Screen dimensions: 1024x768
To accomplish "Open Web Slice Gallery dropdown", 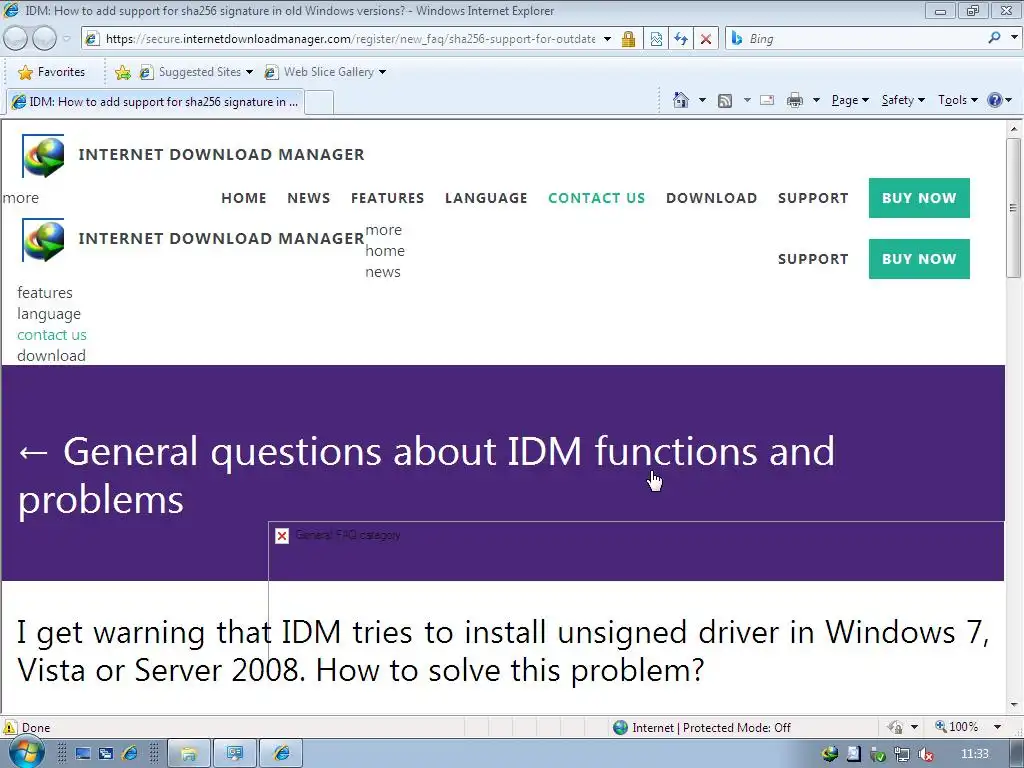I will [x=325, y=72].
